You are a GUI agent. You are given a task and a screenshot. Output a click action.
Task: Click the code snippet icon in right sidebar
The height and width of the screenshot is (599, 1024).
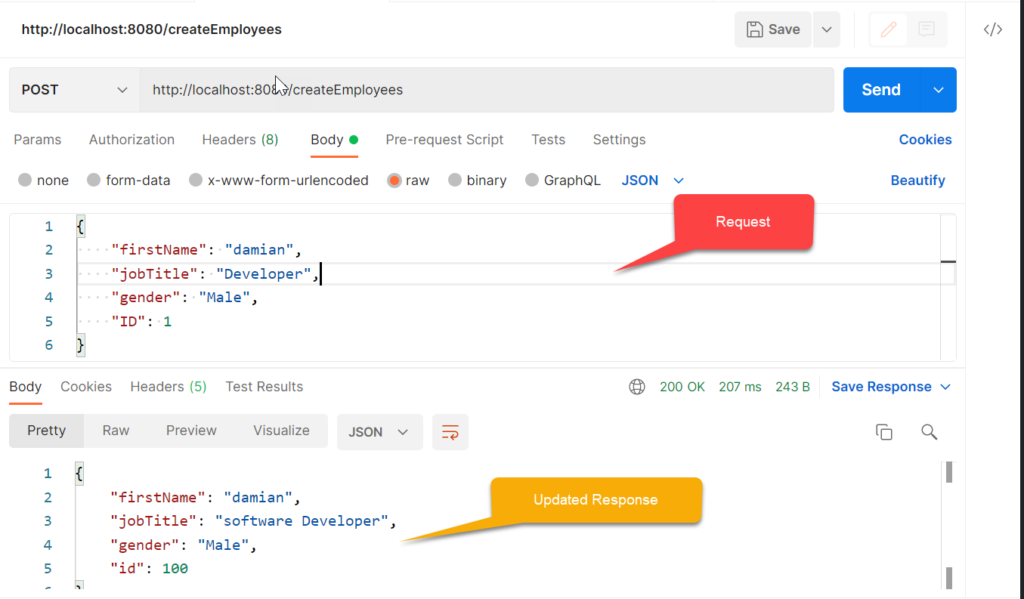click(x=993, y=29)
